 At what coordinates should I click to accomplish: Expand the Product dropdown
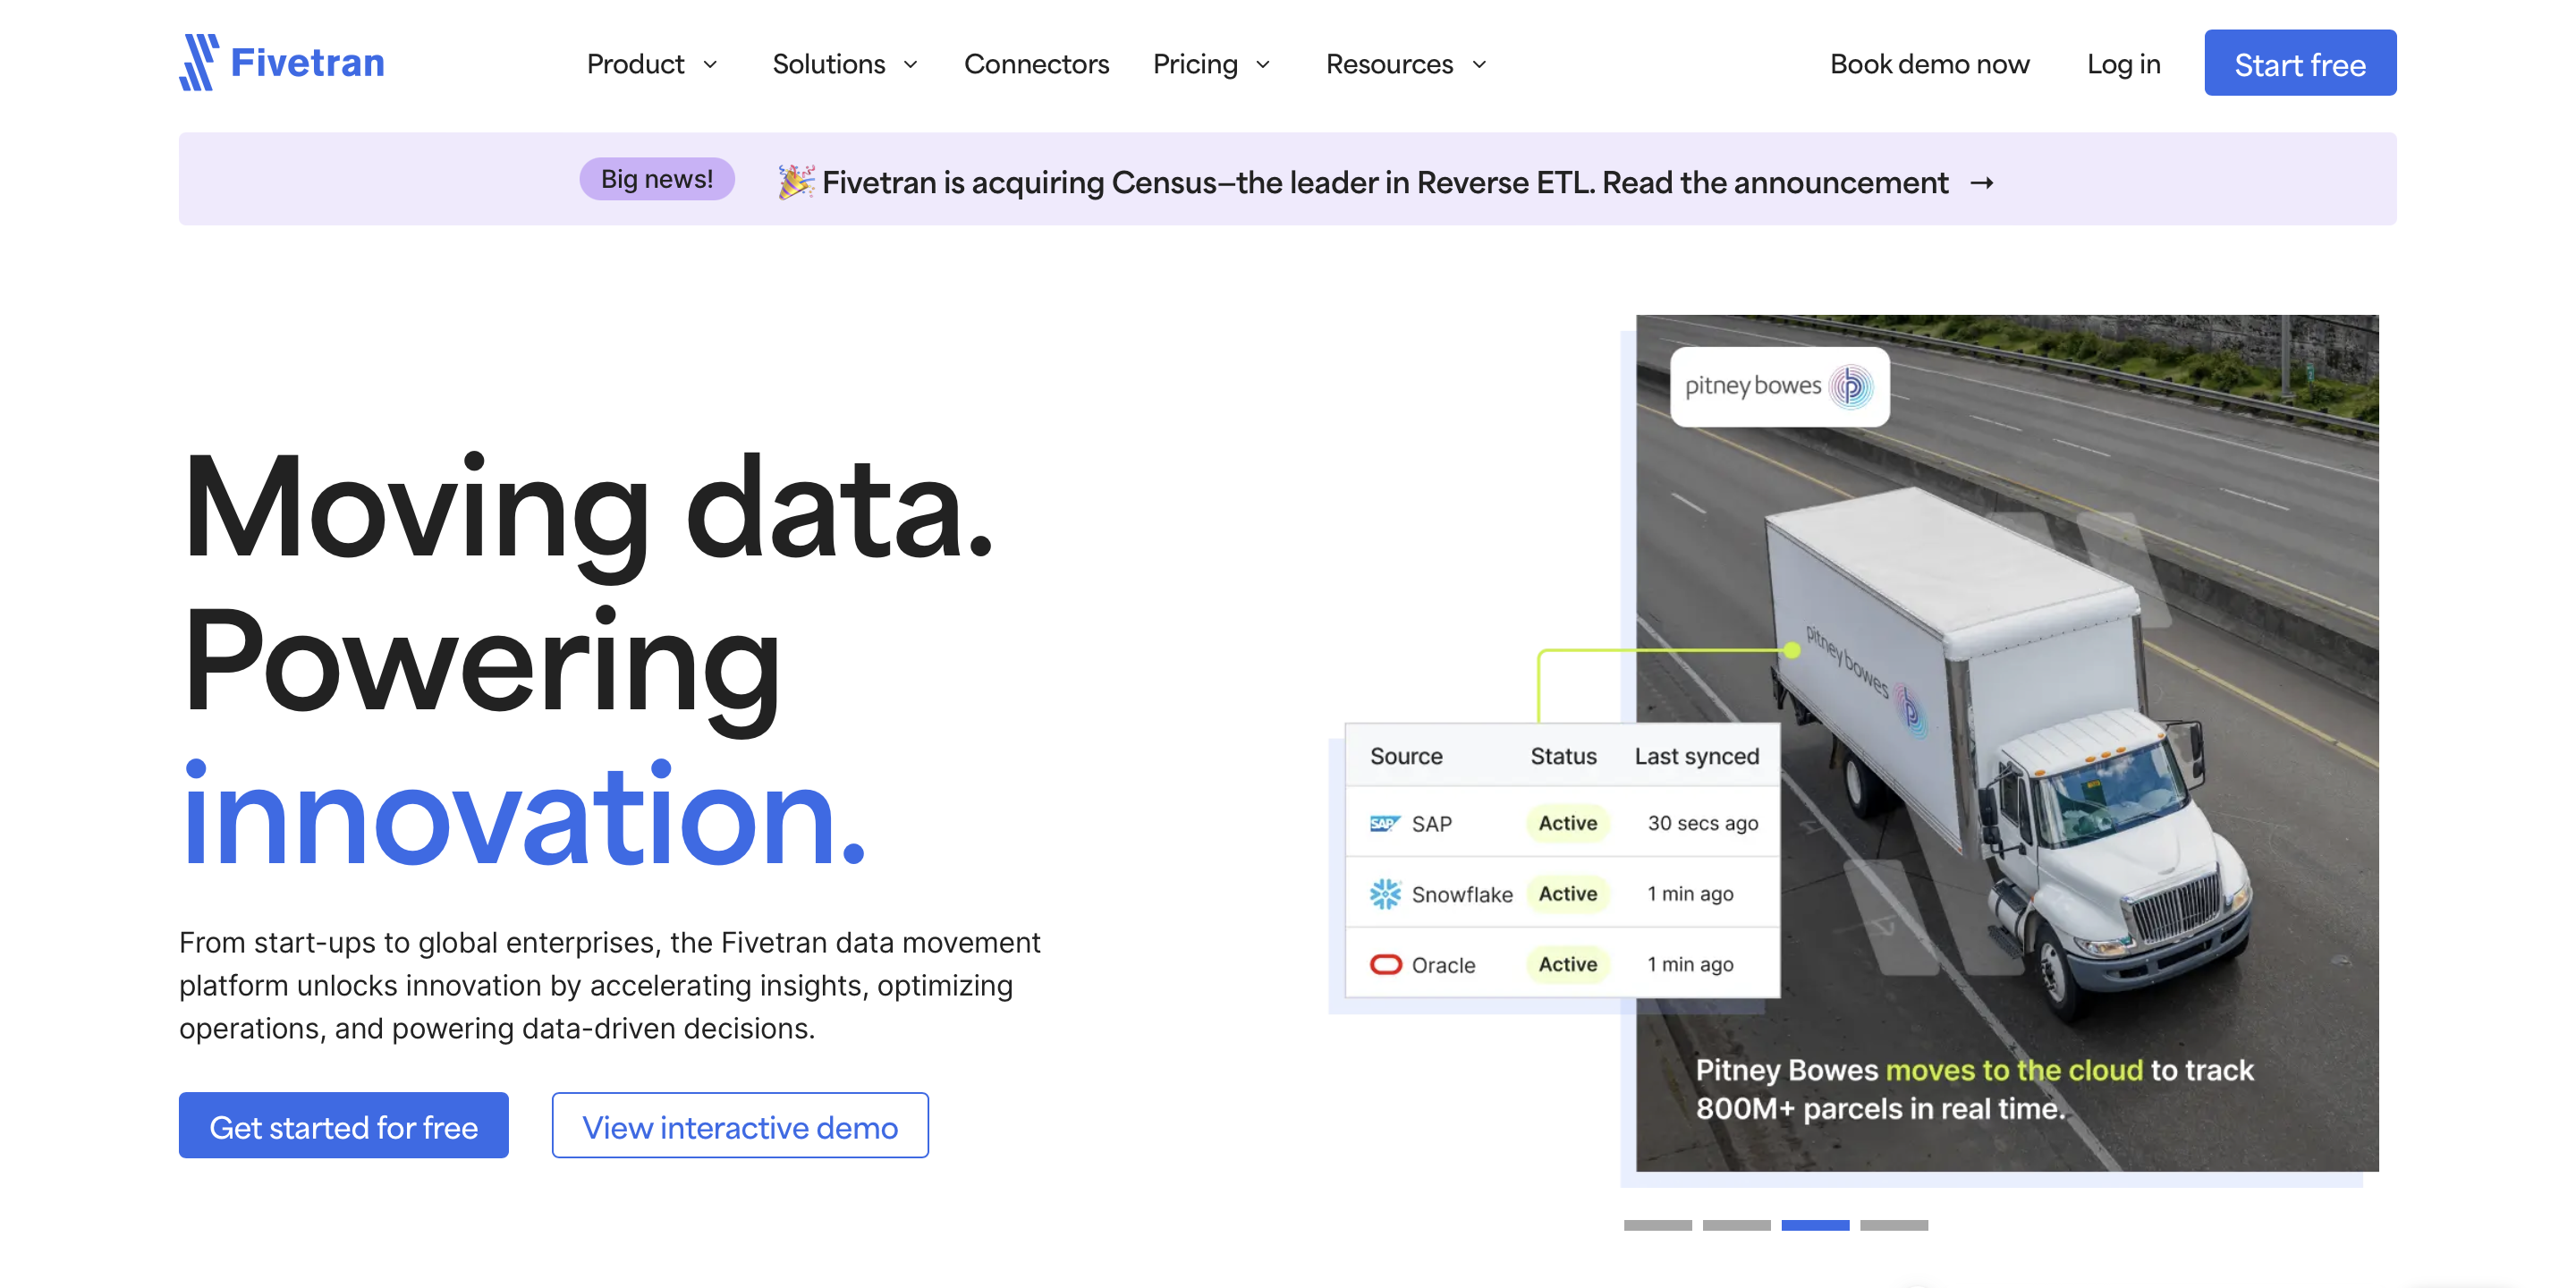coord(652,63)
